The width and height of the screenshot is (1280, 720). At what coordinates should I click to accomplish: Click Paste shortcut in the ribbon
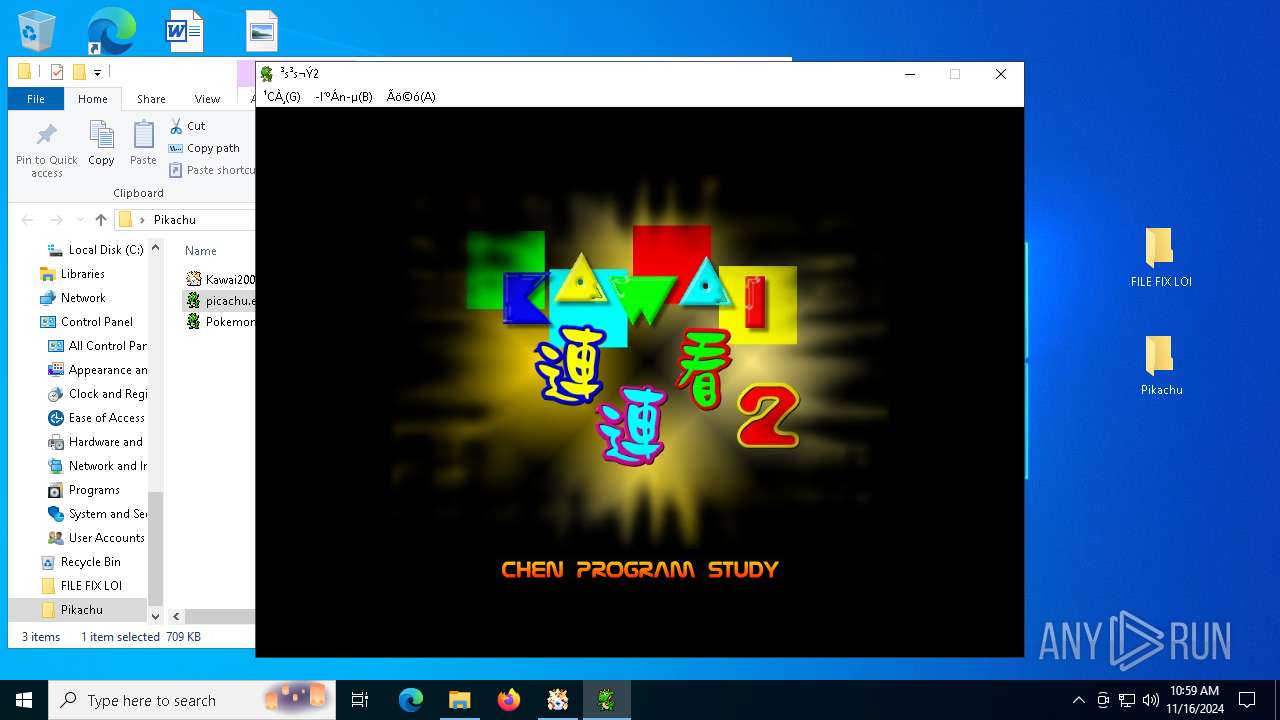point(211,170)
